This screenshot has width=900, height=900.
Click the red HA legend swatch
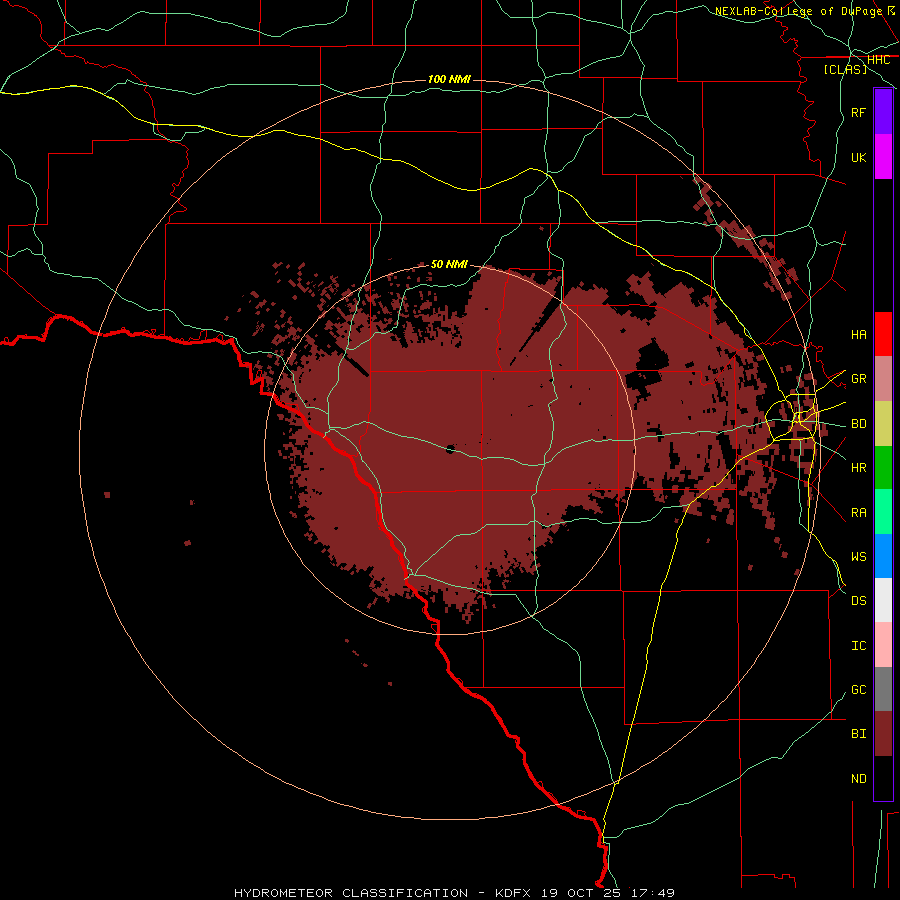tap(883, 334)
